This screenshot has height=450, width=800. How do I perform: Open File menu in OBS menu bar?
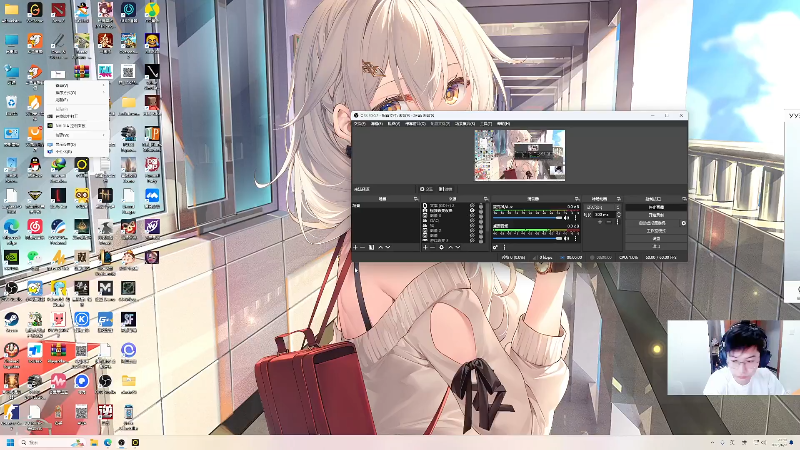pos(360,123)
